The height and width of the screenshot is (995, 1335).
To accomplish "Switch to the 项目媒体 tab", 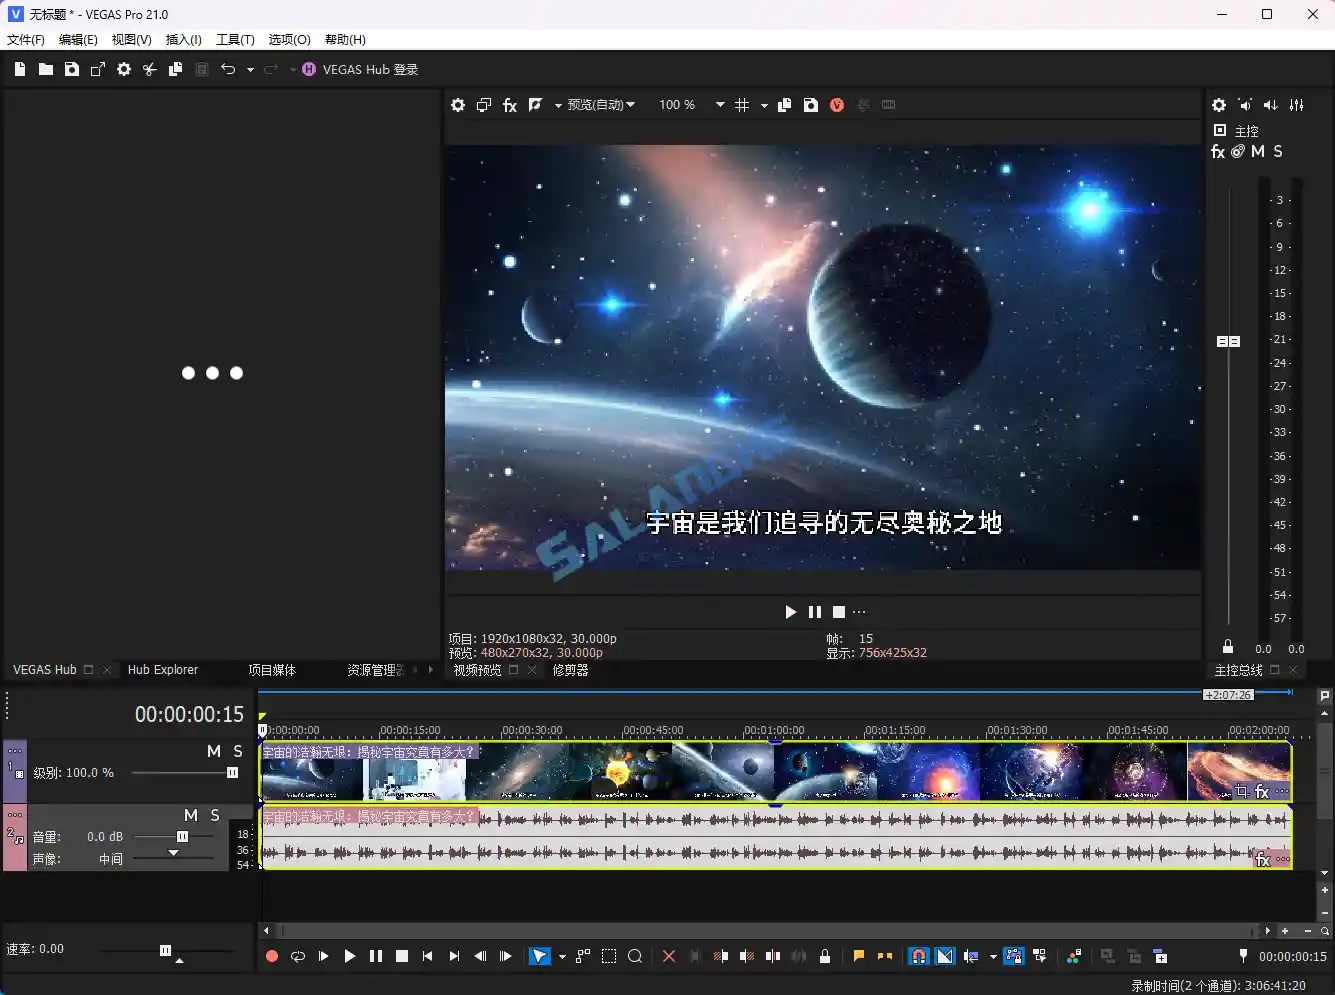I will pyautogui.click(x=272, y=670).
